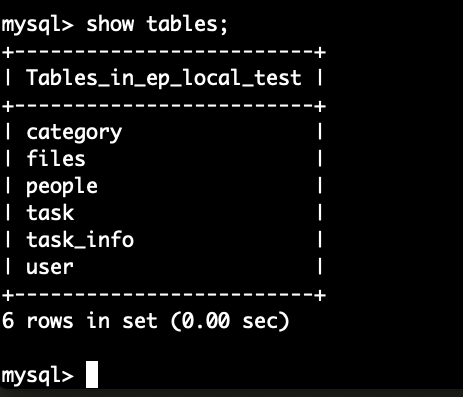The height and width of the screenshot is (397, 463).
Task: Click the bottom table border line
Action: [x=164, y=295]
